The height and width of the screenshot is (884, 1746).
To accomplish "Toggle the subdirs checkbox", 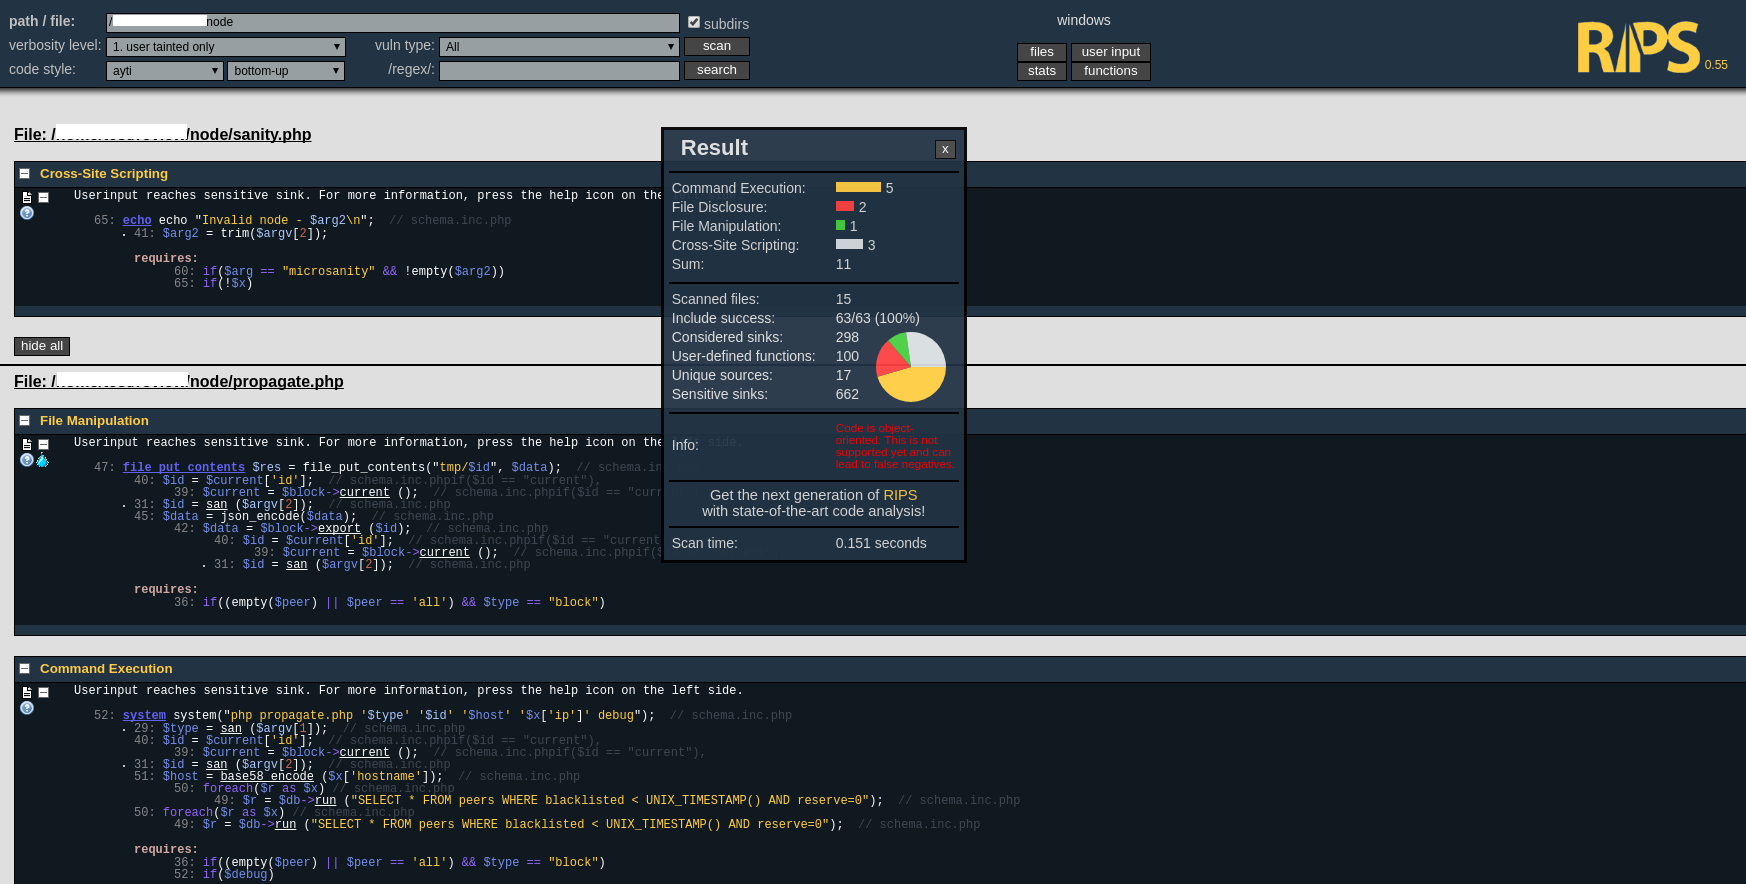I will 694,22.
